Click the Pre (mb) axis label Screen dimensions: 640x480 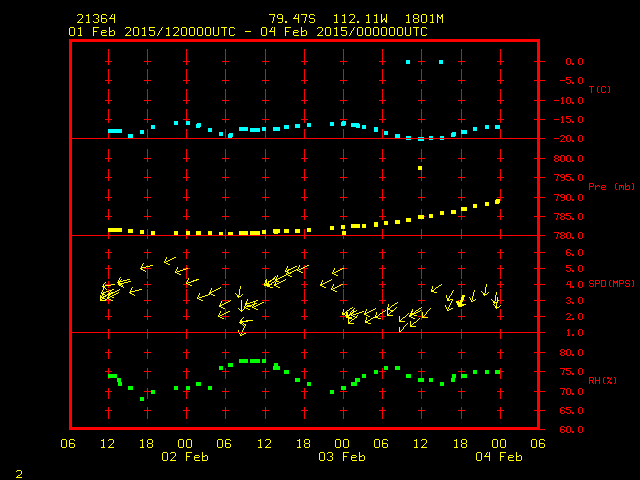(x=611, y=187)
